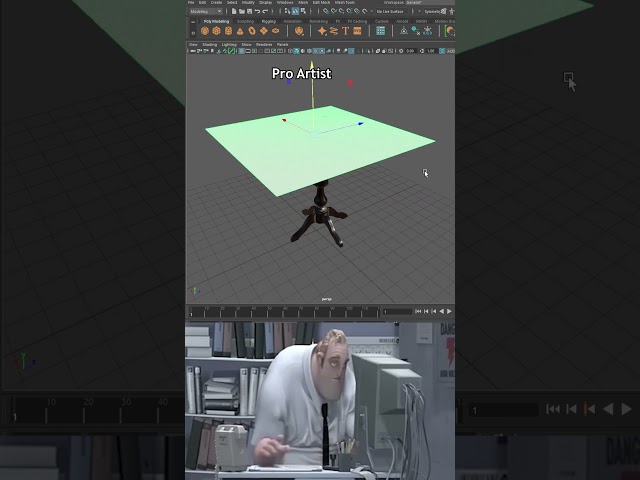Screen dimensions: 640x480
Task: Click the SVG shelf icon
Action: click(357, 31)
